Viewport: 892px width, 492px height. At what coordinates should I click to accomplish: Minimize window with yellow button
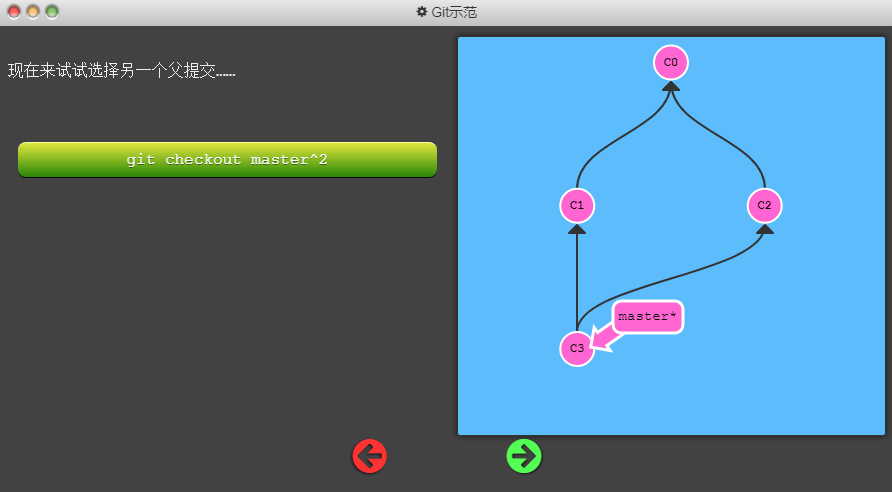[x=33, y=11]
